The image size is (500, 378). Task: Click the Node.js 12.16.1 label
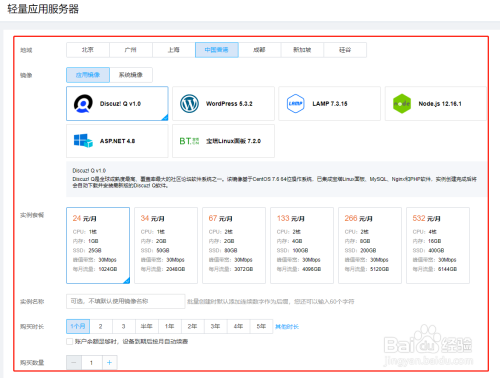[440, 104]
